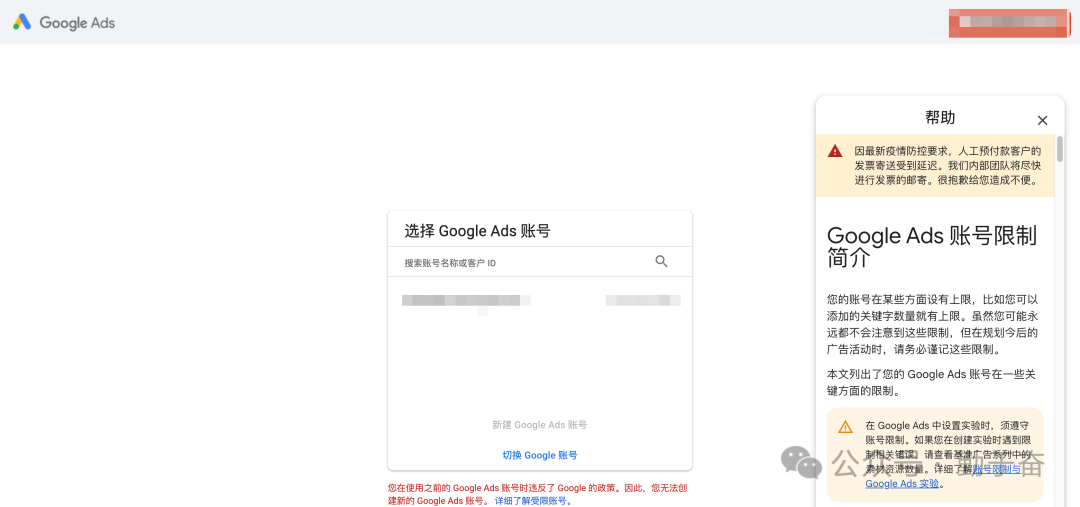Click the help panel vertical scrollbar
Image resolution: width=1080 pixels, height=507 pixels.
pyautogui.click(x=1060, y=148)
